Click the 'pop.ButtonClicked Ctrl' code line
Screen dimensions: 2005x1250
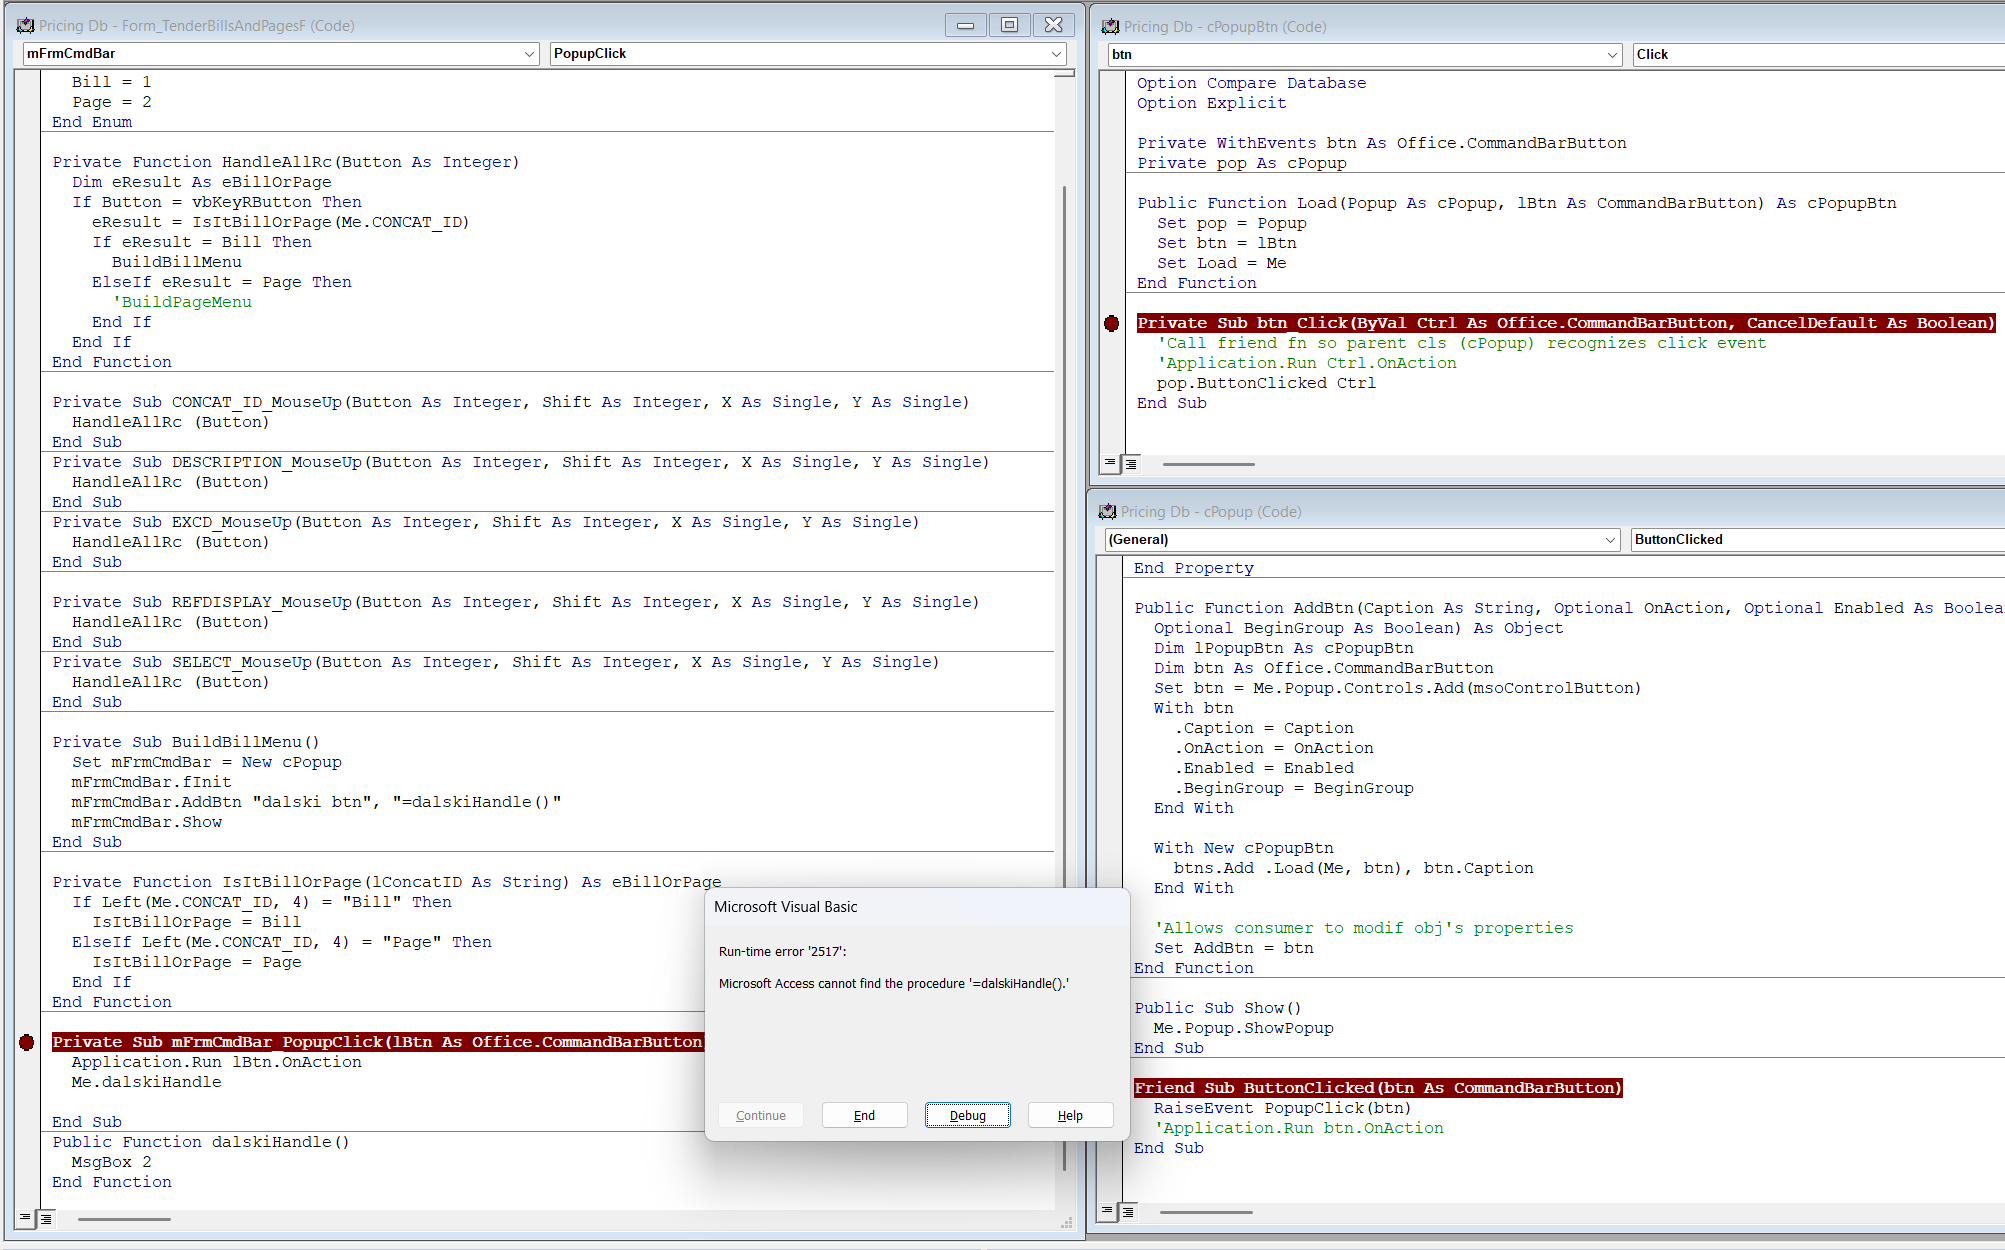click(1266, 383)
